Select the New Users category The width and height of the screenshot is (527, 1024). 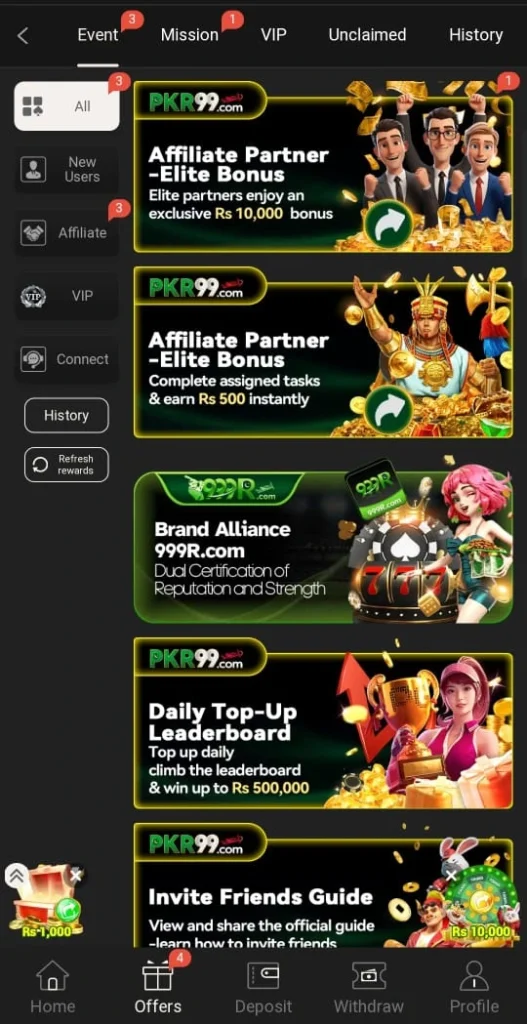click(x=67, y=169)
